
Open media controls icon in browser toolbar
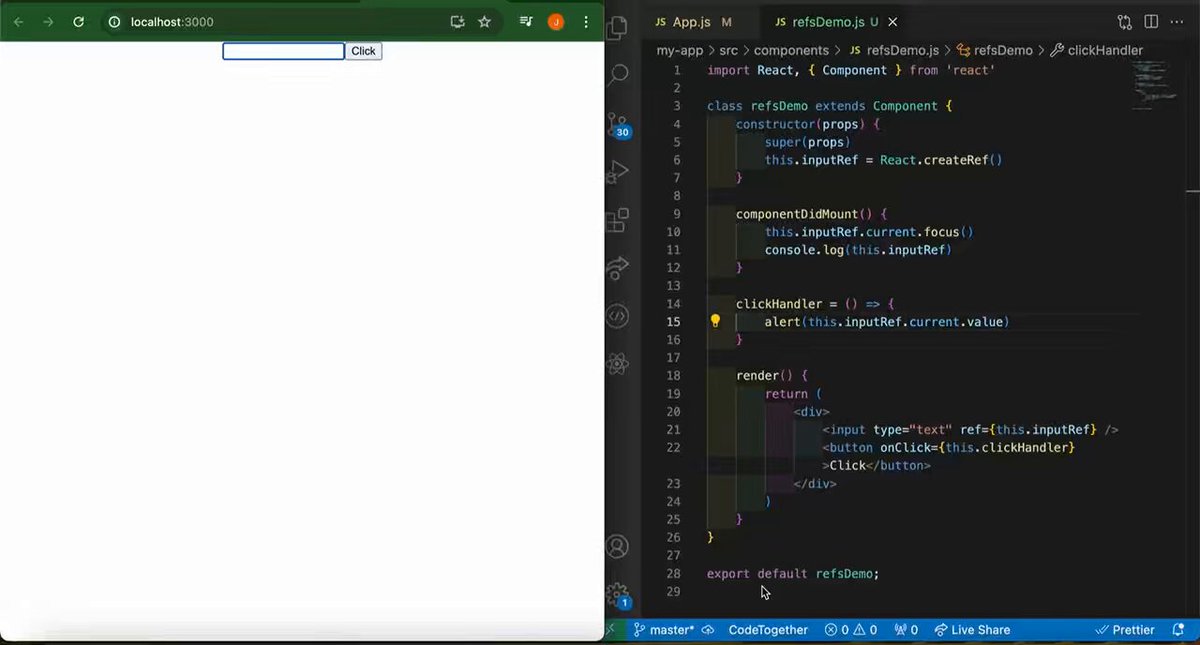(x=526, y=21)
